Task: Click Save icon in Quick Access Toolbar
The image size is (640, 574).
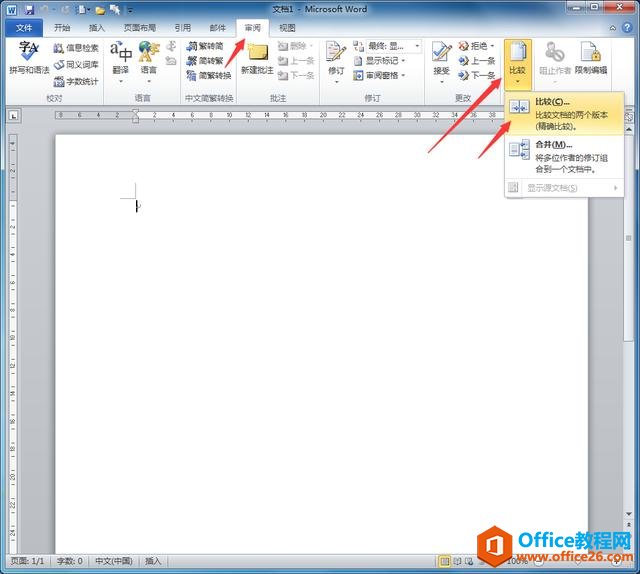Action: pos(29,9)
